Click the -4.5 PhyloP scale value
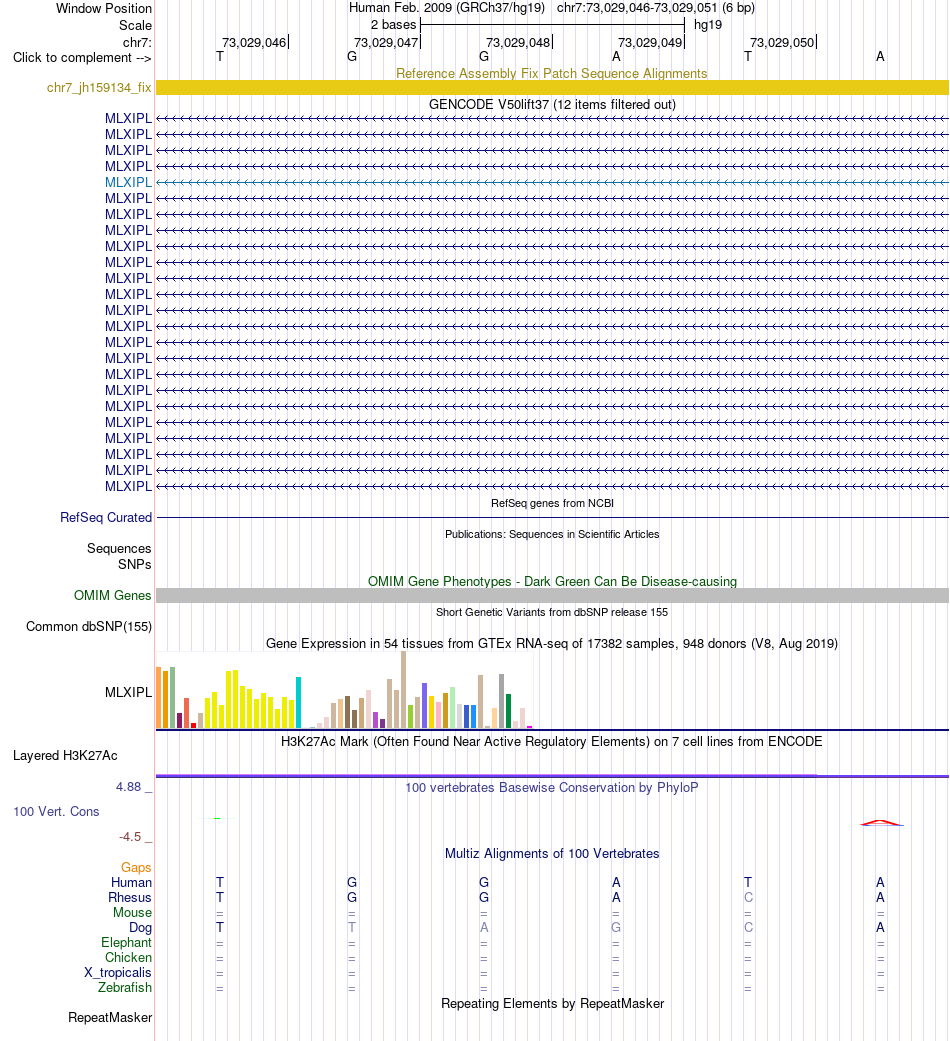This screenshot has height=1041, width=950. point(130,837)
